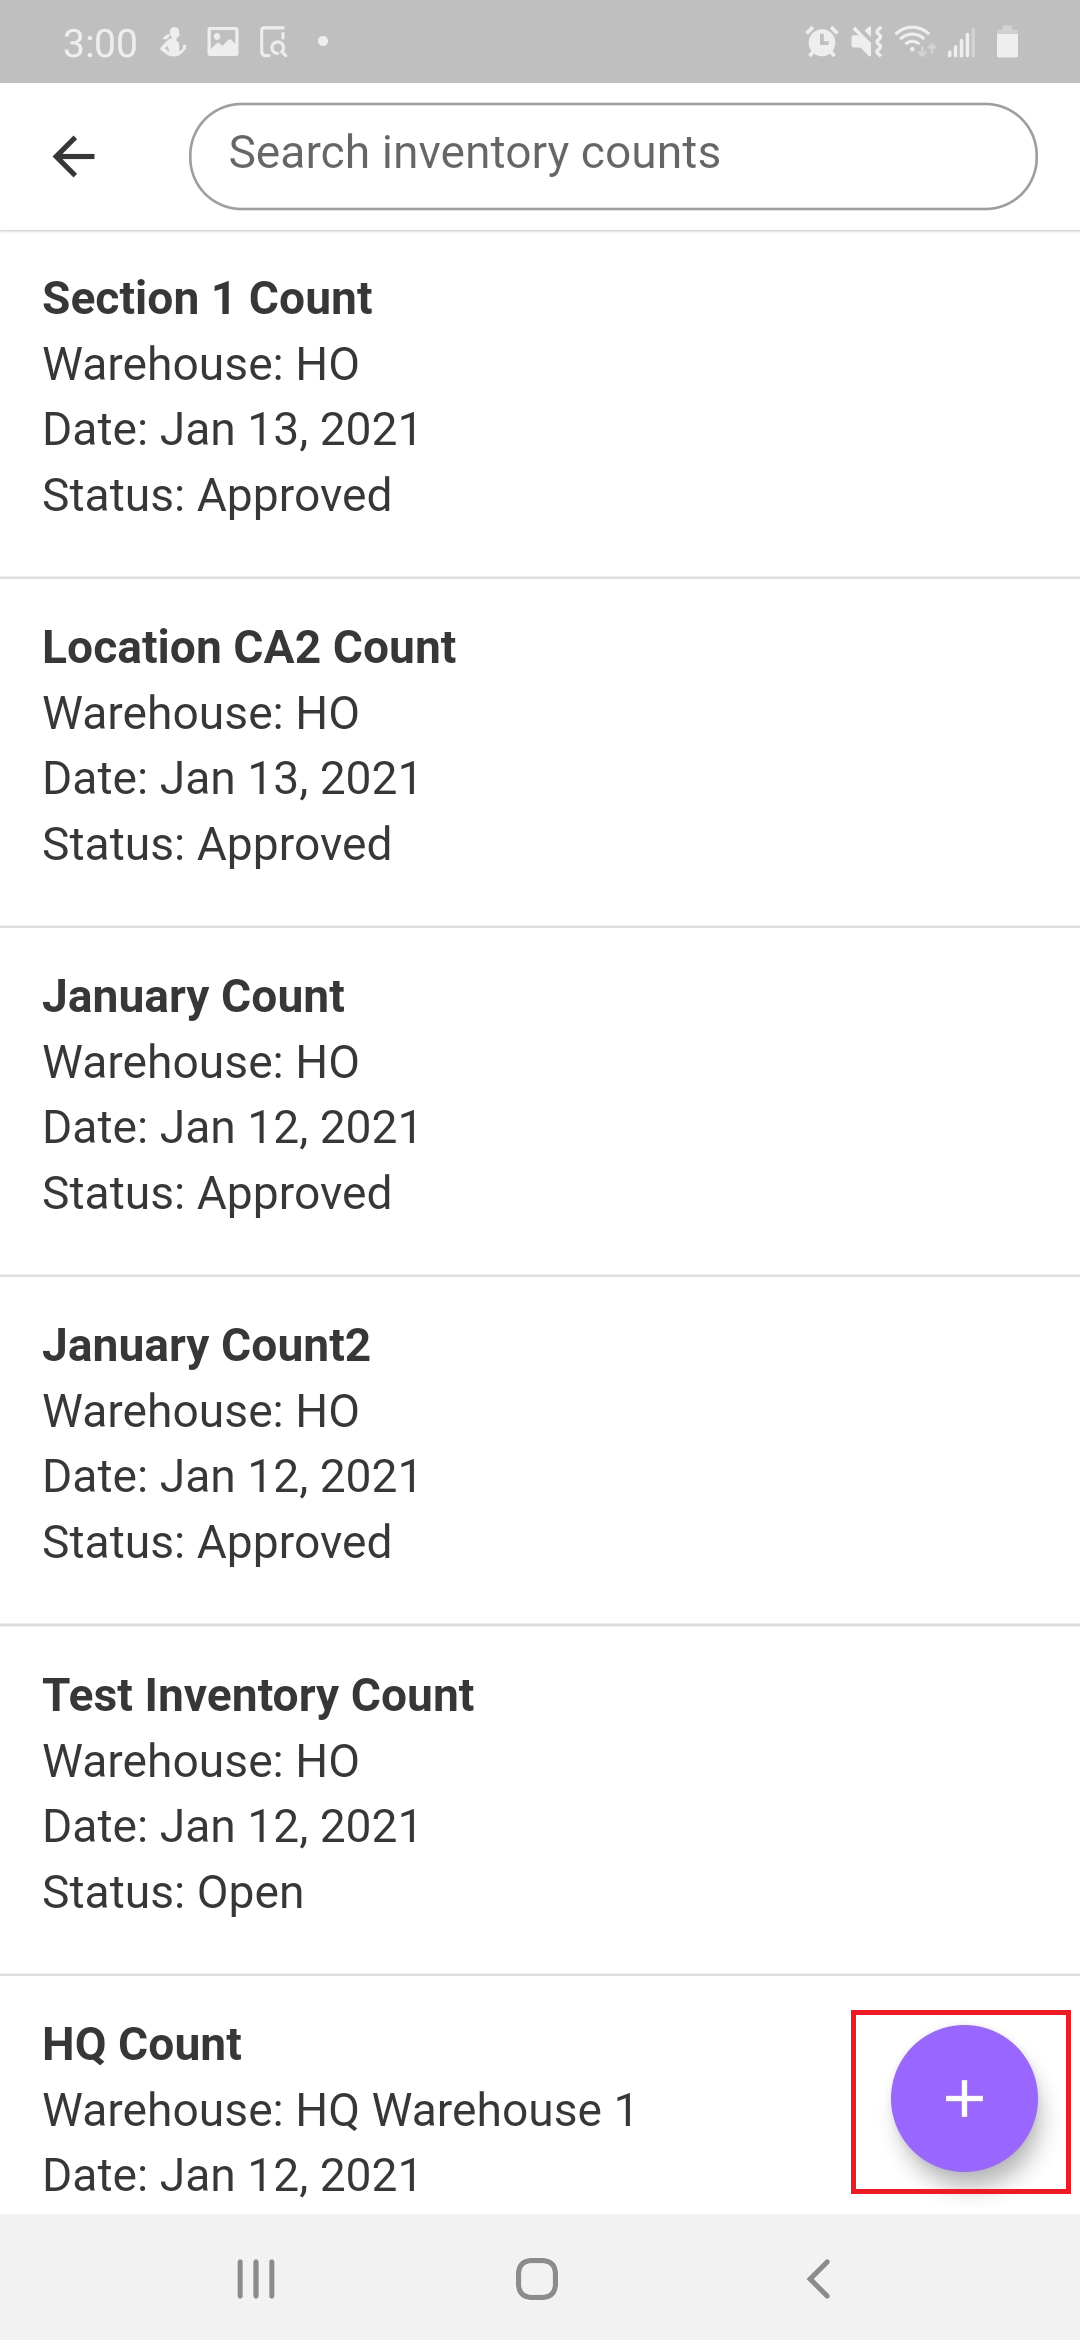This screenshot has height=2340, width=1080.
Task: Focus the Search inventory counts field
Action: pyautogui.click(x=612, y=156)
